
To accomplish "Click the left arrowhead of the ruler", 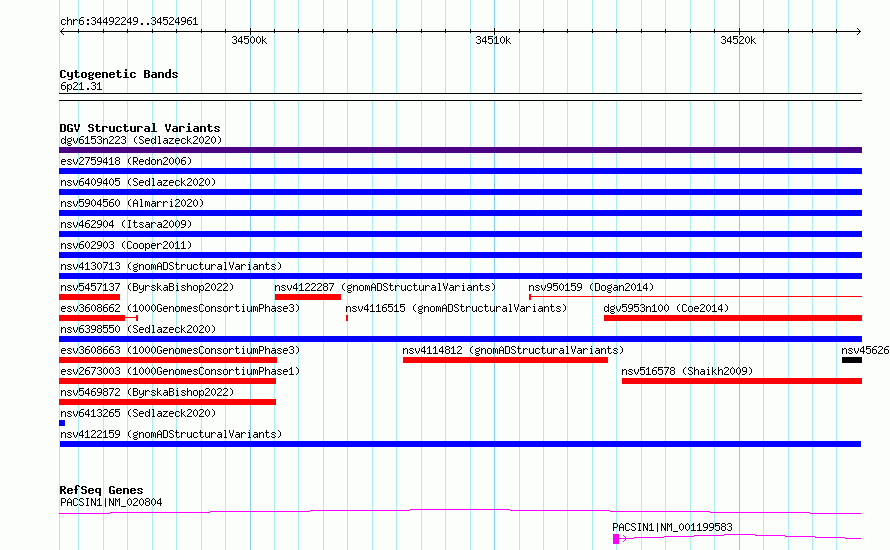I will [62, 31].
